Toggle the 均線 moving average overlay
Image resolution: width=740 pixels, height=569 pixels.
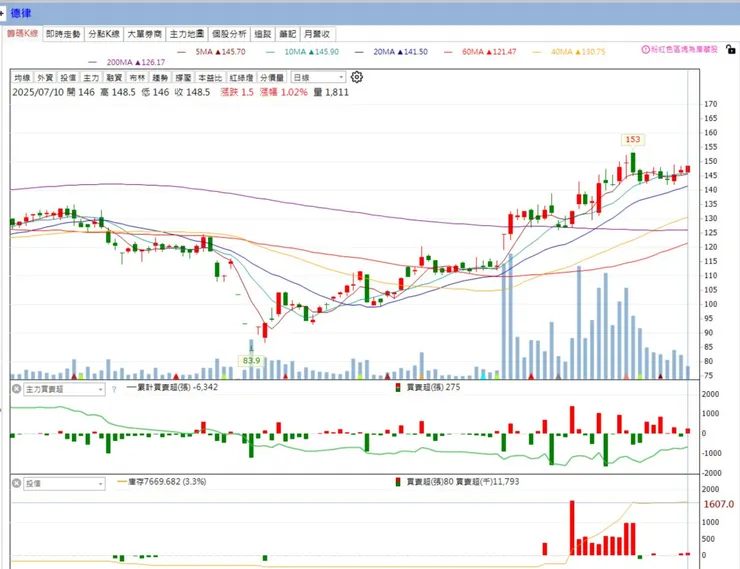22,77
